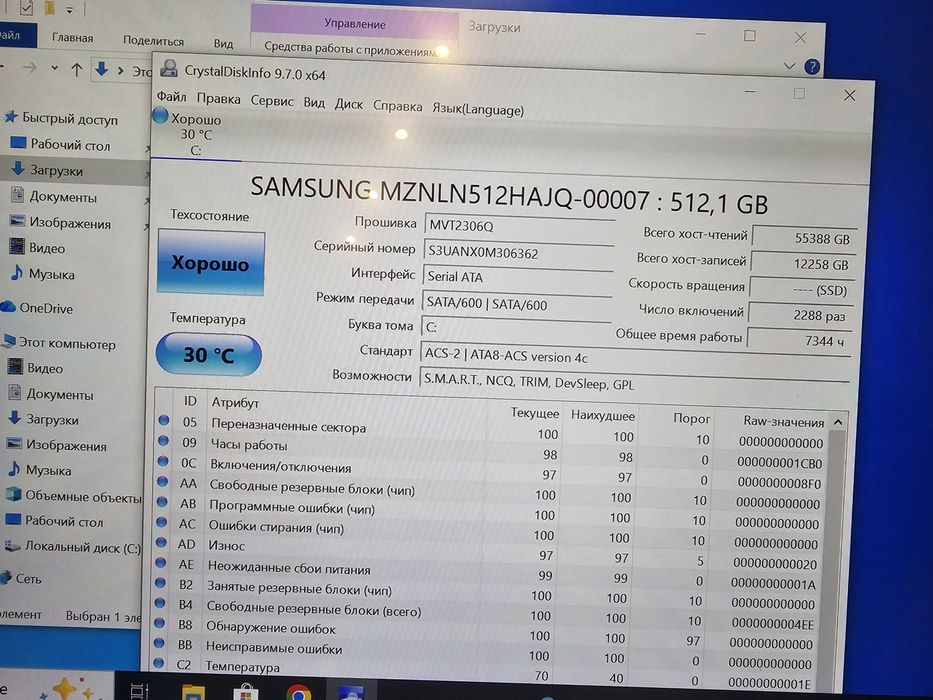Open pinned Документы under Быстрый доступ
This screenshot has width=933, height=700.
62,196
